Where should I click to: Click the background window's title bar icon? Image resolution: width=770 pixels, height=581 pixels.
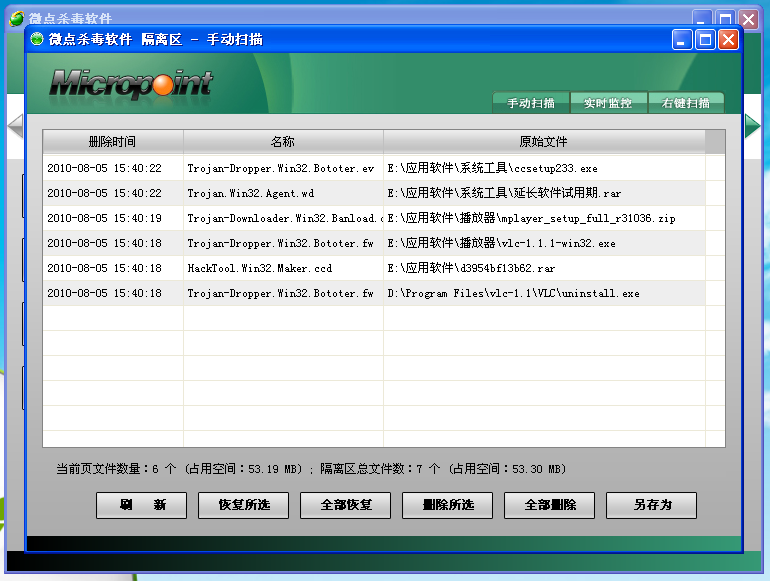[x=17, y=18]
